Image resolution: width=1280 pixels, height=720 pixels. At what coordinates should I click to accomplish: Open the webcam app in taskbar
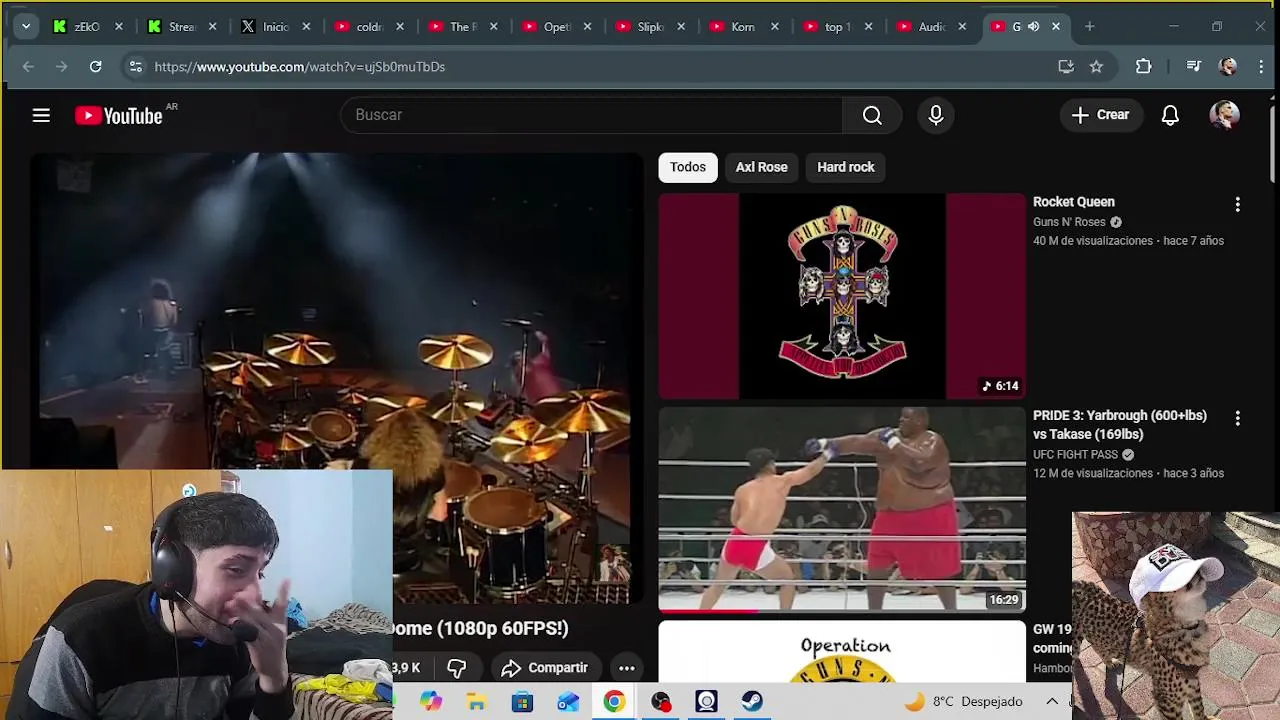(x=706, y=702)
